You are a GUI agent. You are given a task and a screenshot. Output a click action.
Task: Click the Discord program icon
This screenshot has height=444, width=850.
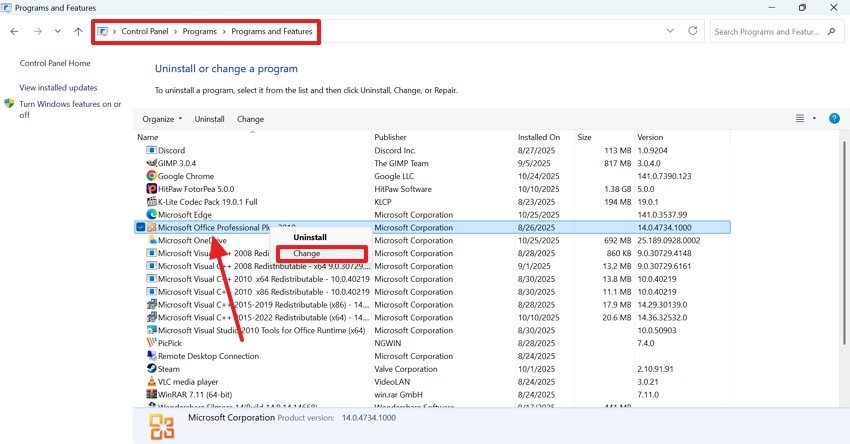[x=151, y=150]
